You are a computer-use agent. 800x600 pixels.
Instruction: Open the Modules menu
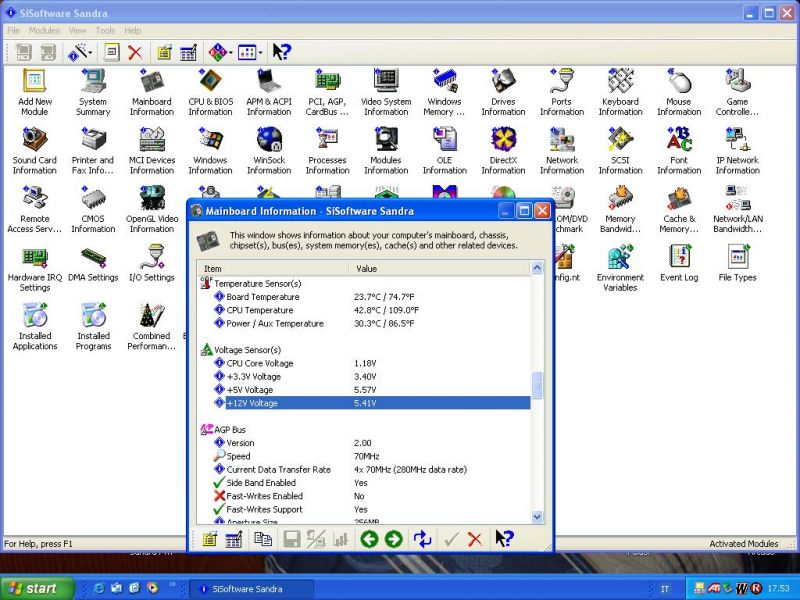44,31
